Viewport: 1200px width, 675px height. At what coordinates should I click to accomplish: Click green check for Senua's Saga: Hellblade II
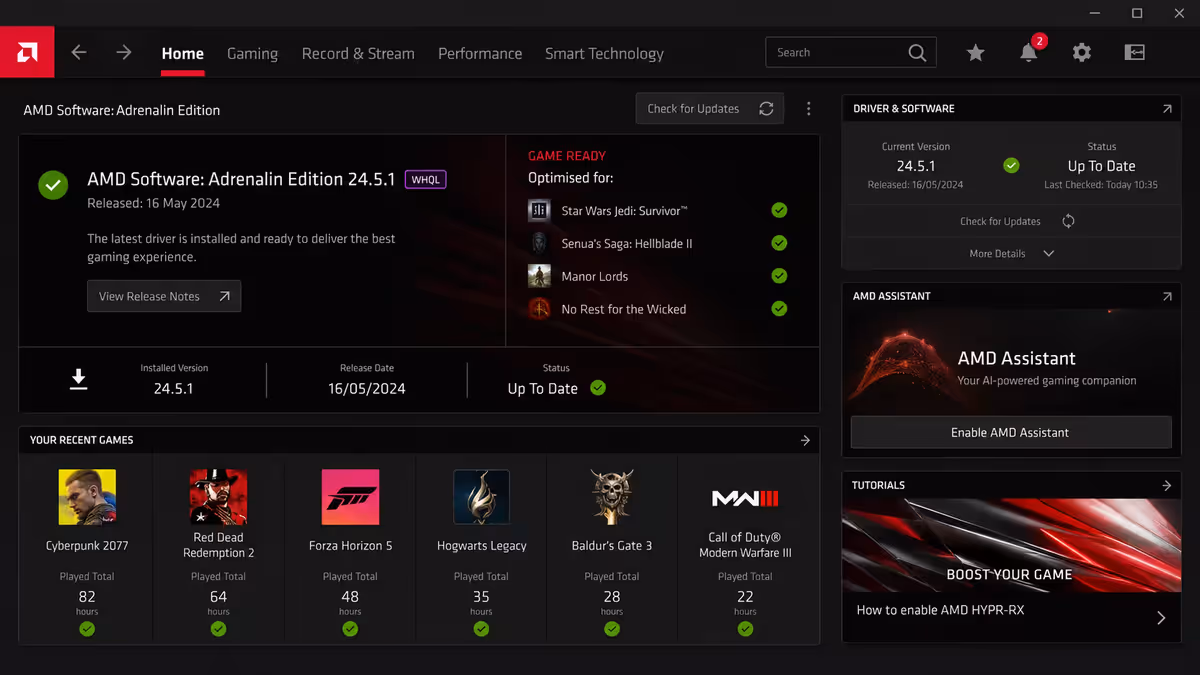(779, 243)
